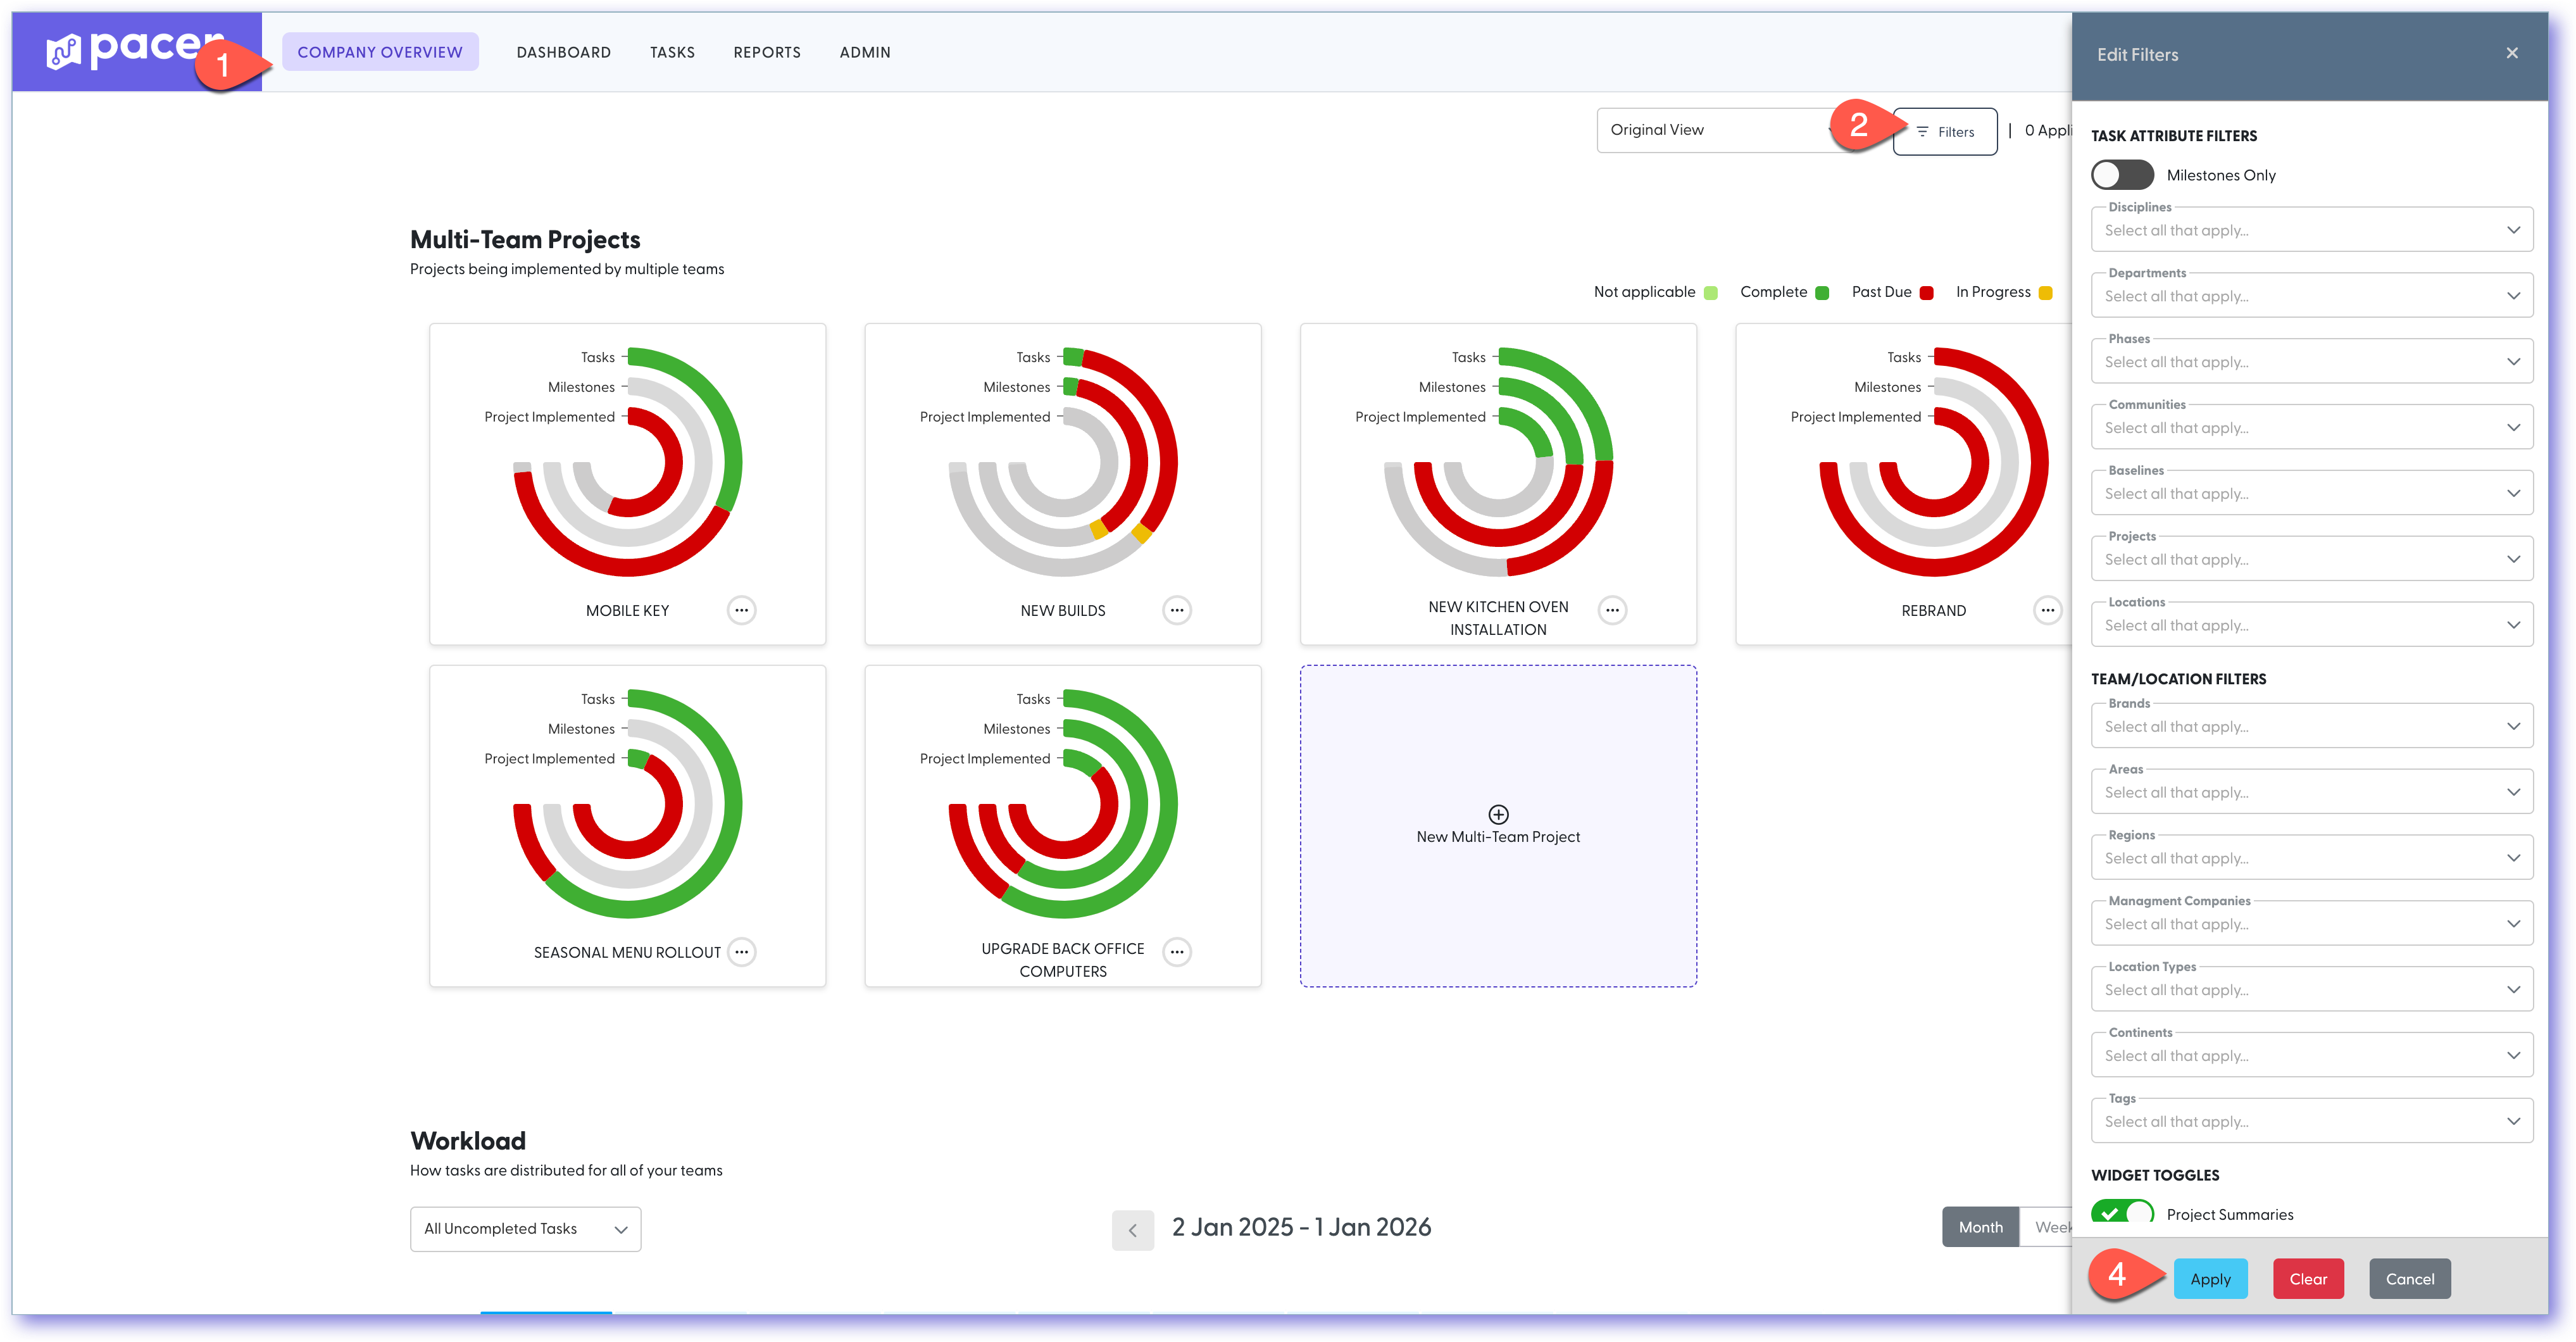Close the Edit Filters panel
2576x1342 pixels.
tap(2511, 53)
